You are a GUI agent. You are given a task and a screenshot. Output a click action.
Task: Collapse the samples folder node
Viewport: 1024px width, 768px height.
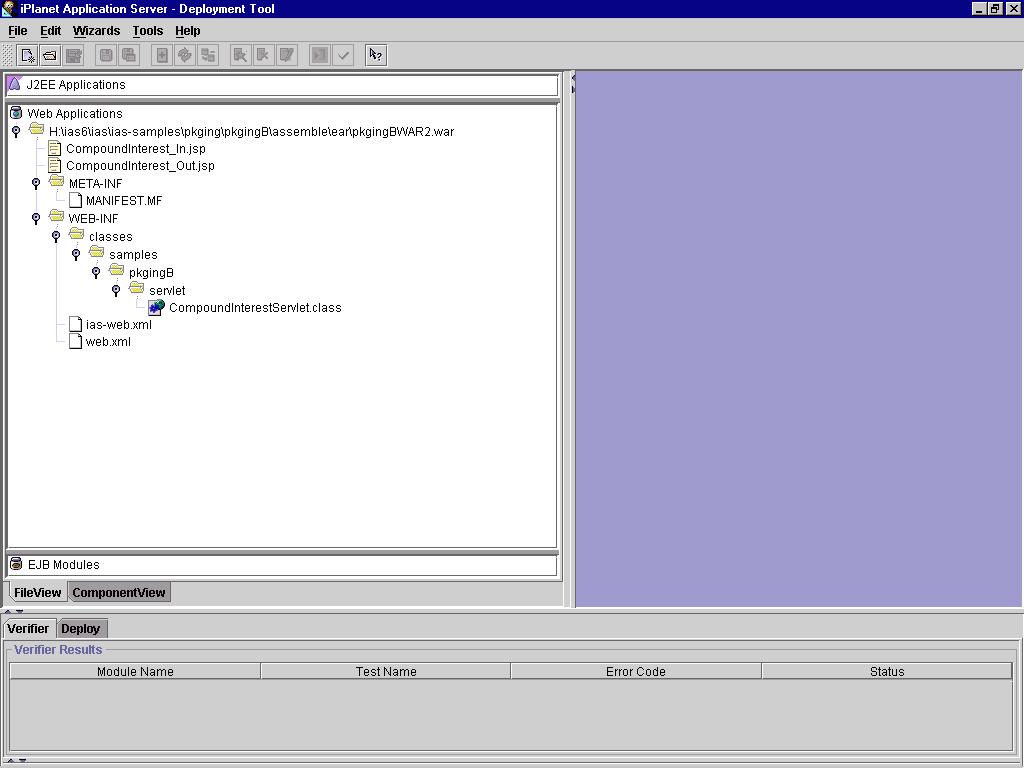76,254
